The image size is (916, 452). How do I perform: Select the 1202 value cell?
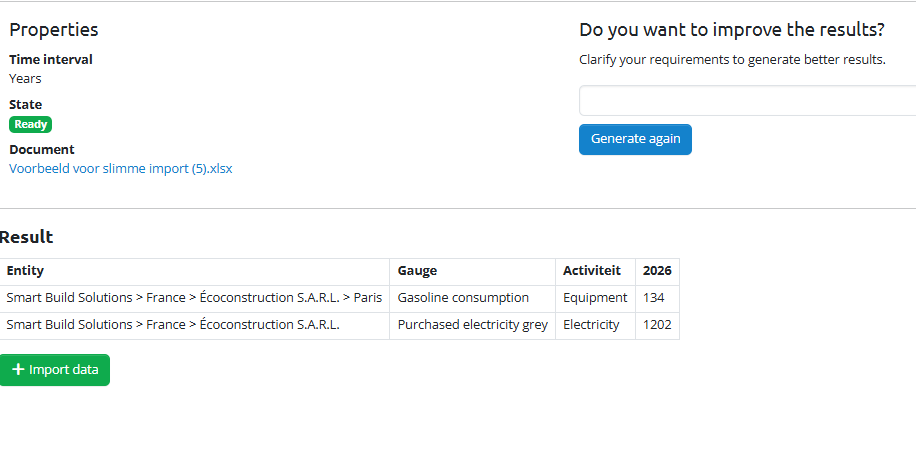(x=657, y=325)
